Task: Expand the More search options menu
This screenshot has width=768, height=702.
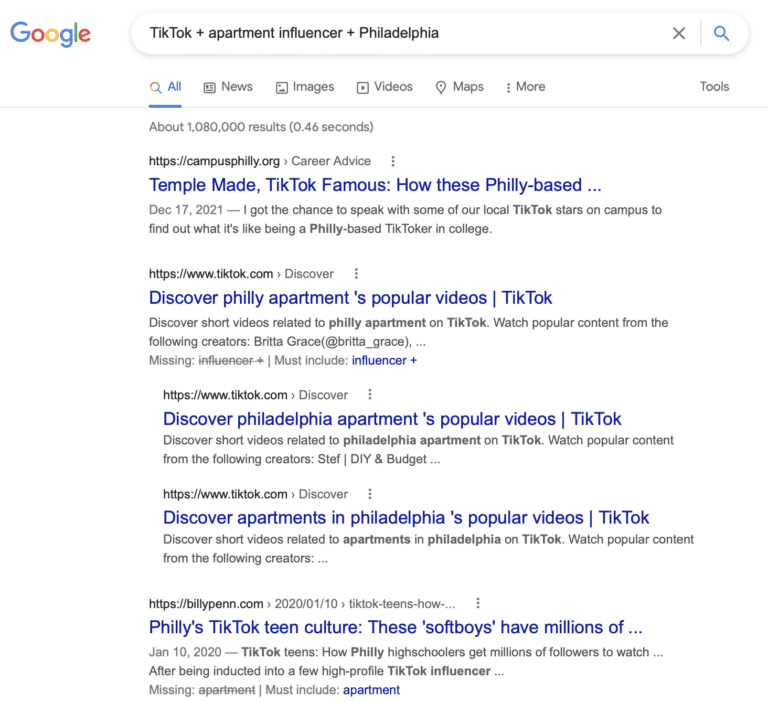Action: click(526, 87)
